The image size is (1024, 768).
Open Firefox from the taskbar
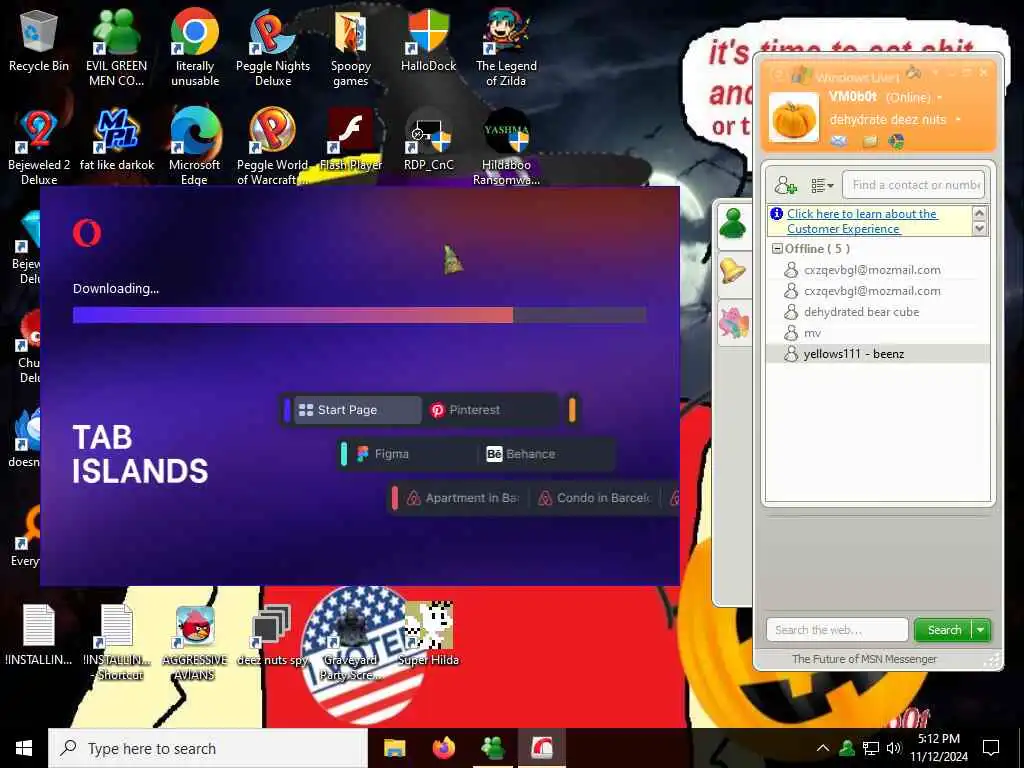coord(444,748)
